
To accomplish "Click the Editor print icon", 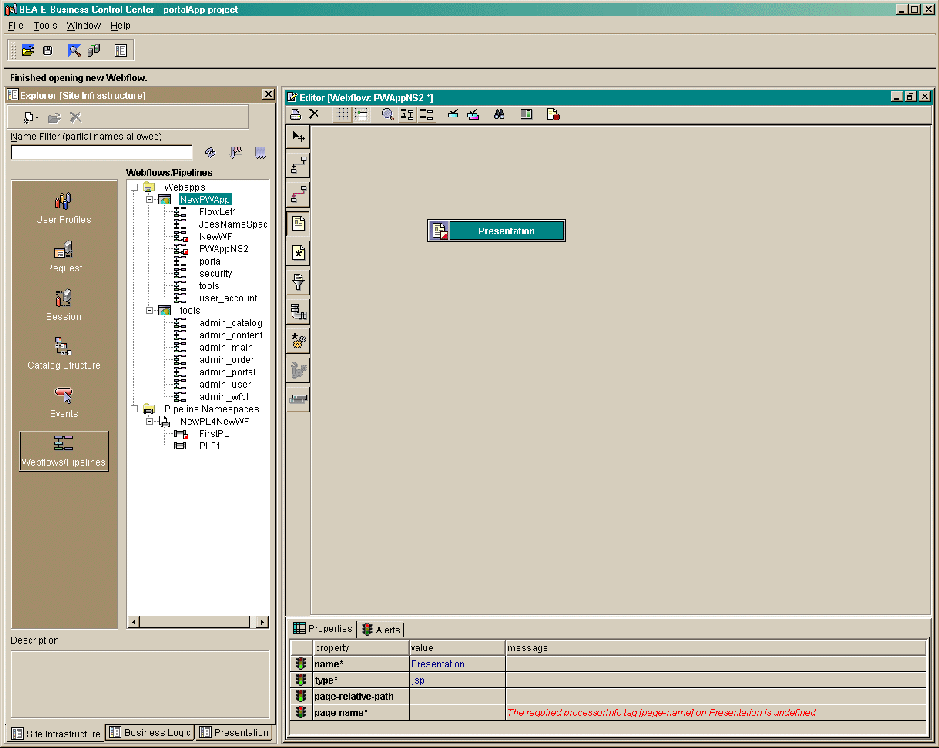I will 295,114.
